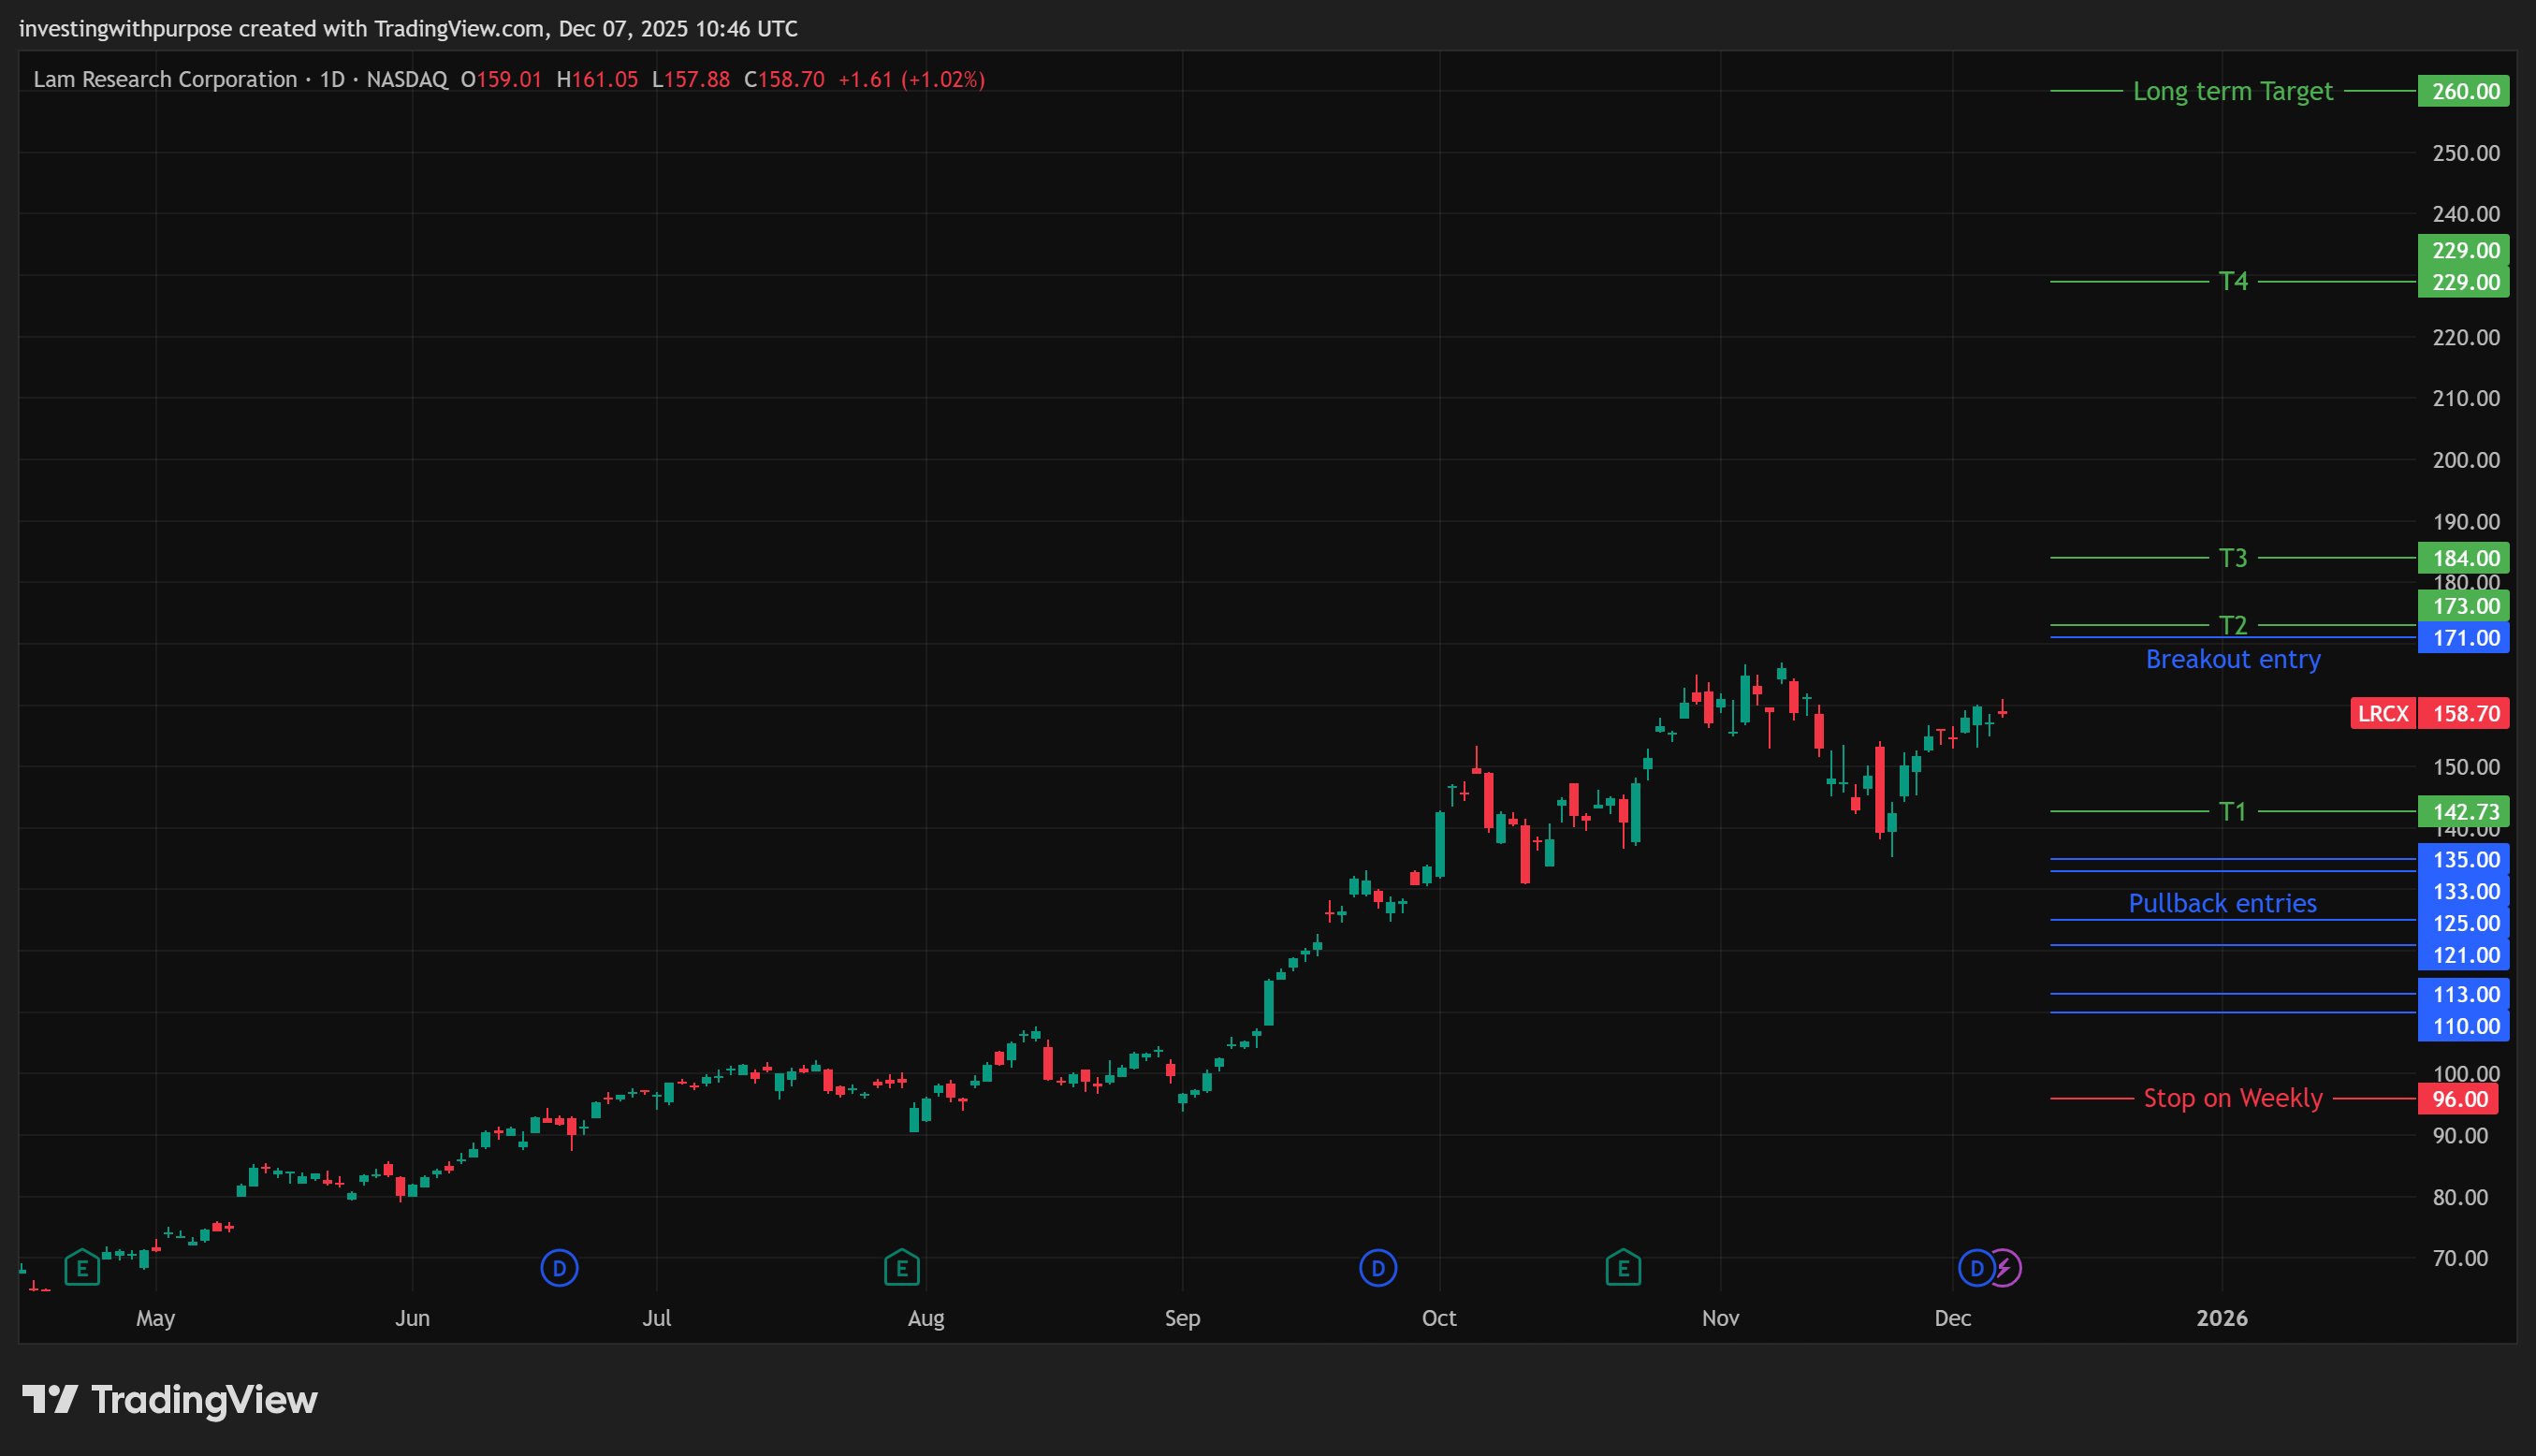Image resolution: width=2536 pixels, height=1456 pixels.
Task: Click the LRCX 158.70 price tag
Action: 2428,713
